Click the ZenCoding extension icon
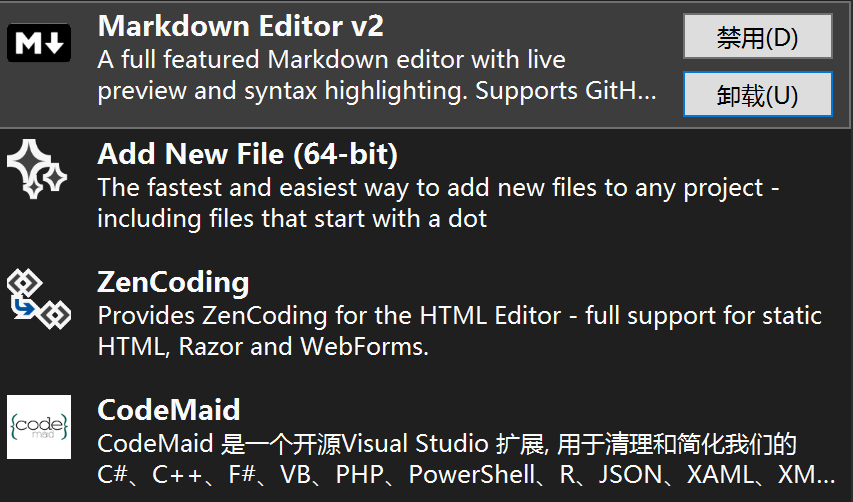 click(x=39, y=298)
